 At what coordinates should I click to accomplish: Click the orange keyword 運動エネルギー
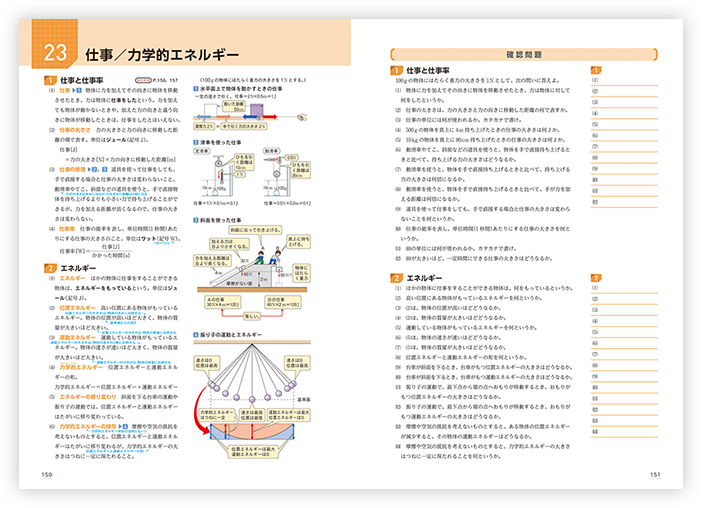tap(69, 338)
